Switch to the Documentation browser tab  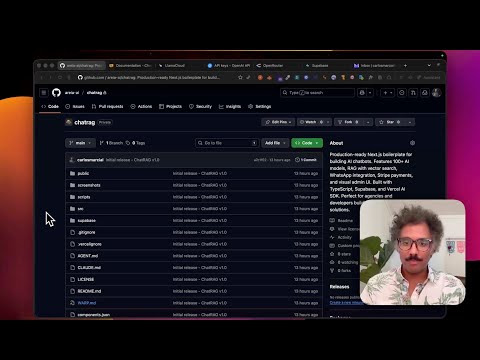click(x=130, y=65)
